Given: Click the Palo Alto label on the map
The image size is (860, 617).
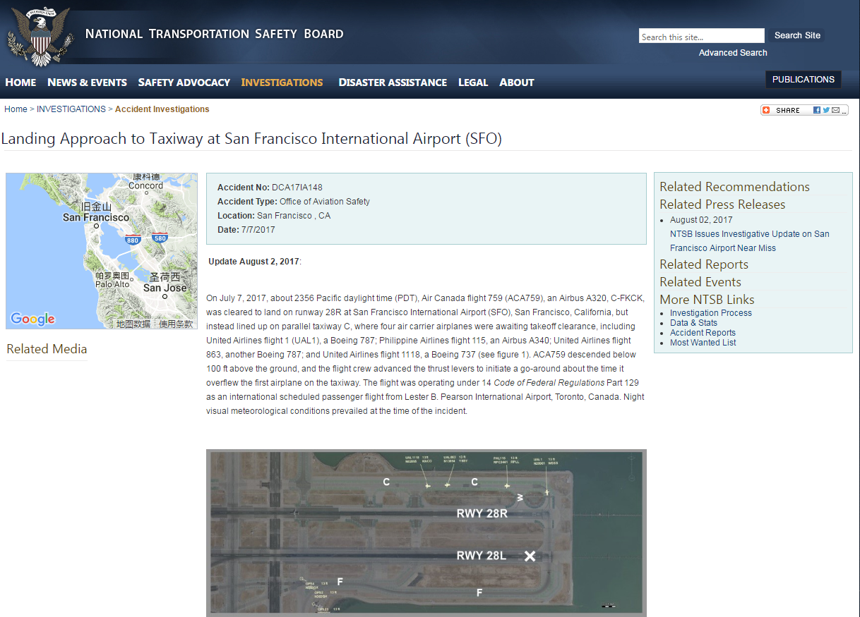Looking at the screenshot, I should [x=112, y=284].
